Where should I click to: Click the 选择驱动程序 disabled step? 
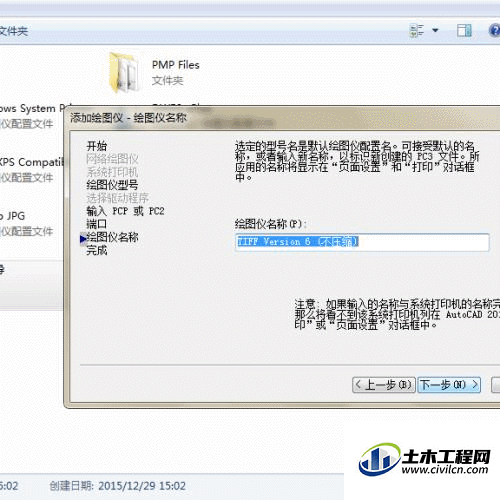117,198
